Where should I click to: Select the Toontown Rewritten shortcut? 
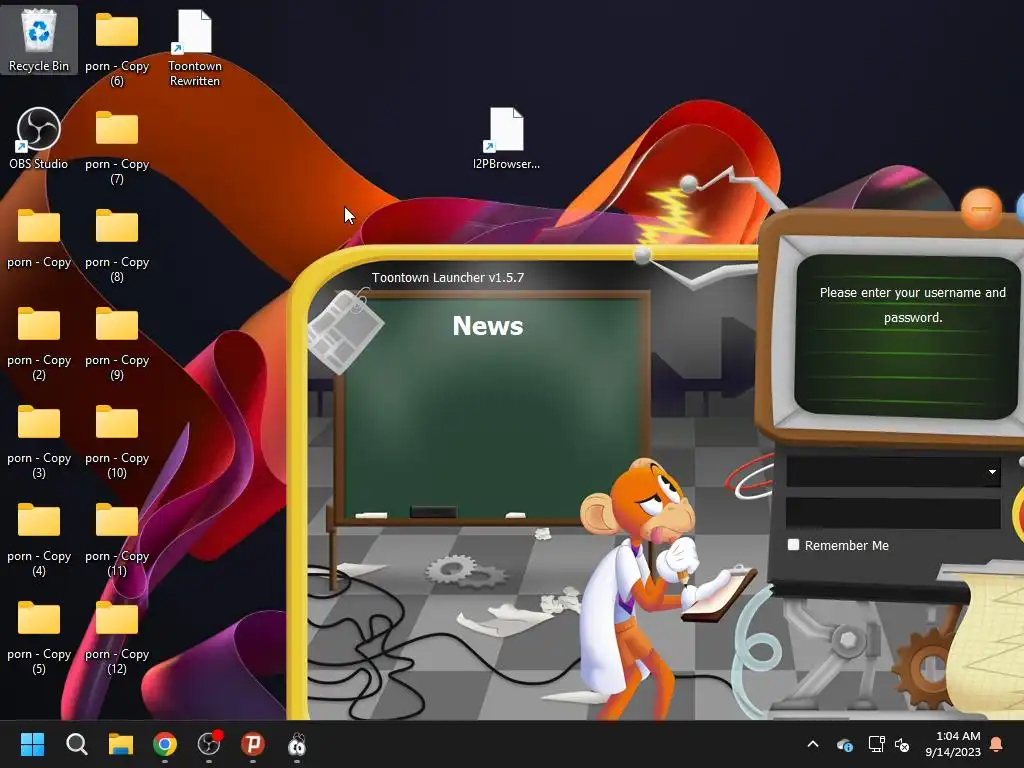[x=195, y=48]
